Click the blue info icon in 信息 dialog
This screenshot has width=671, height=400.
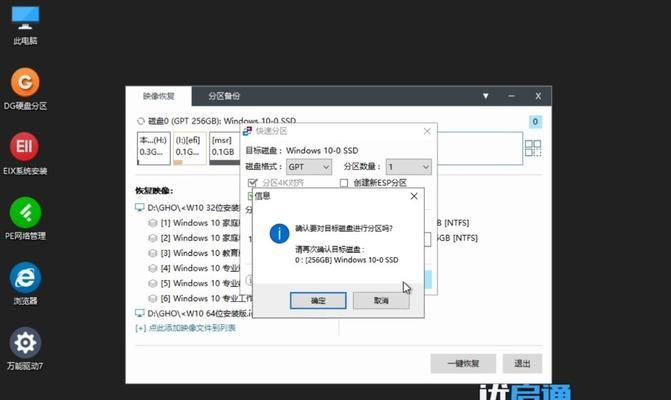pyautogui.click(x=279, y=234)
